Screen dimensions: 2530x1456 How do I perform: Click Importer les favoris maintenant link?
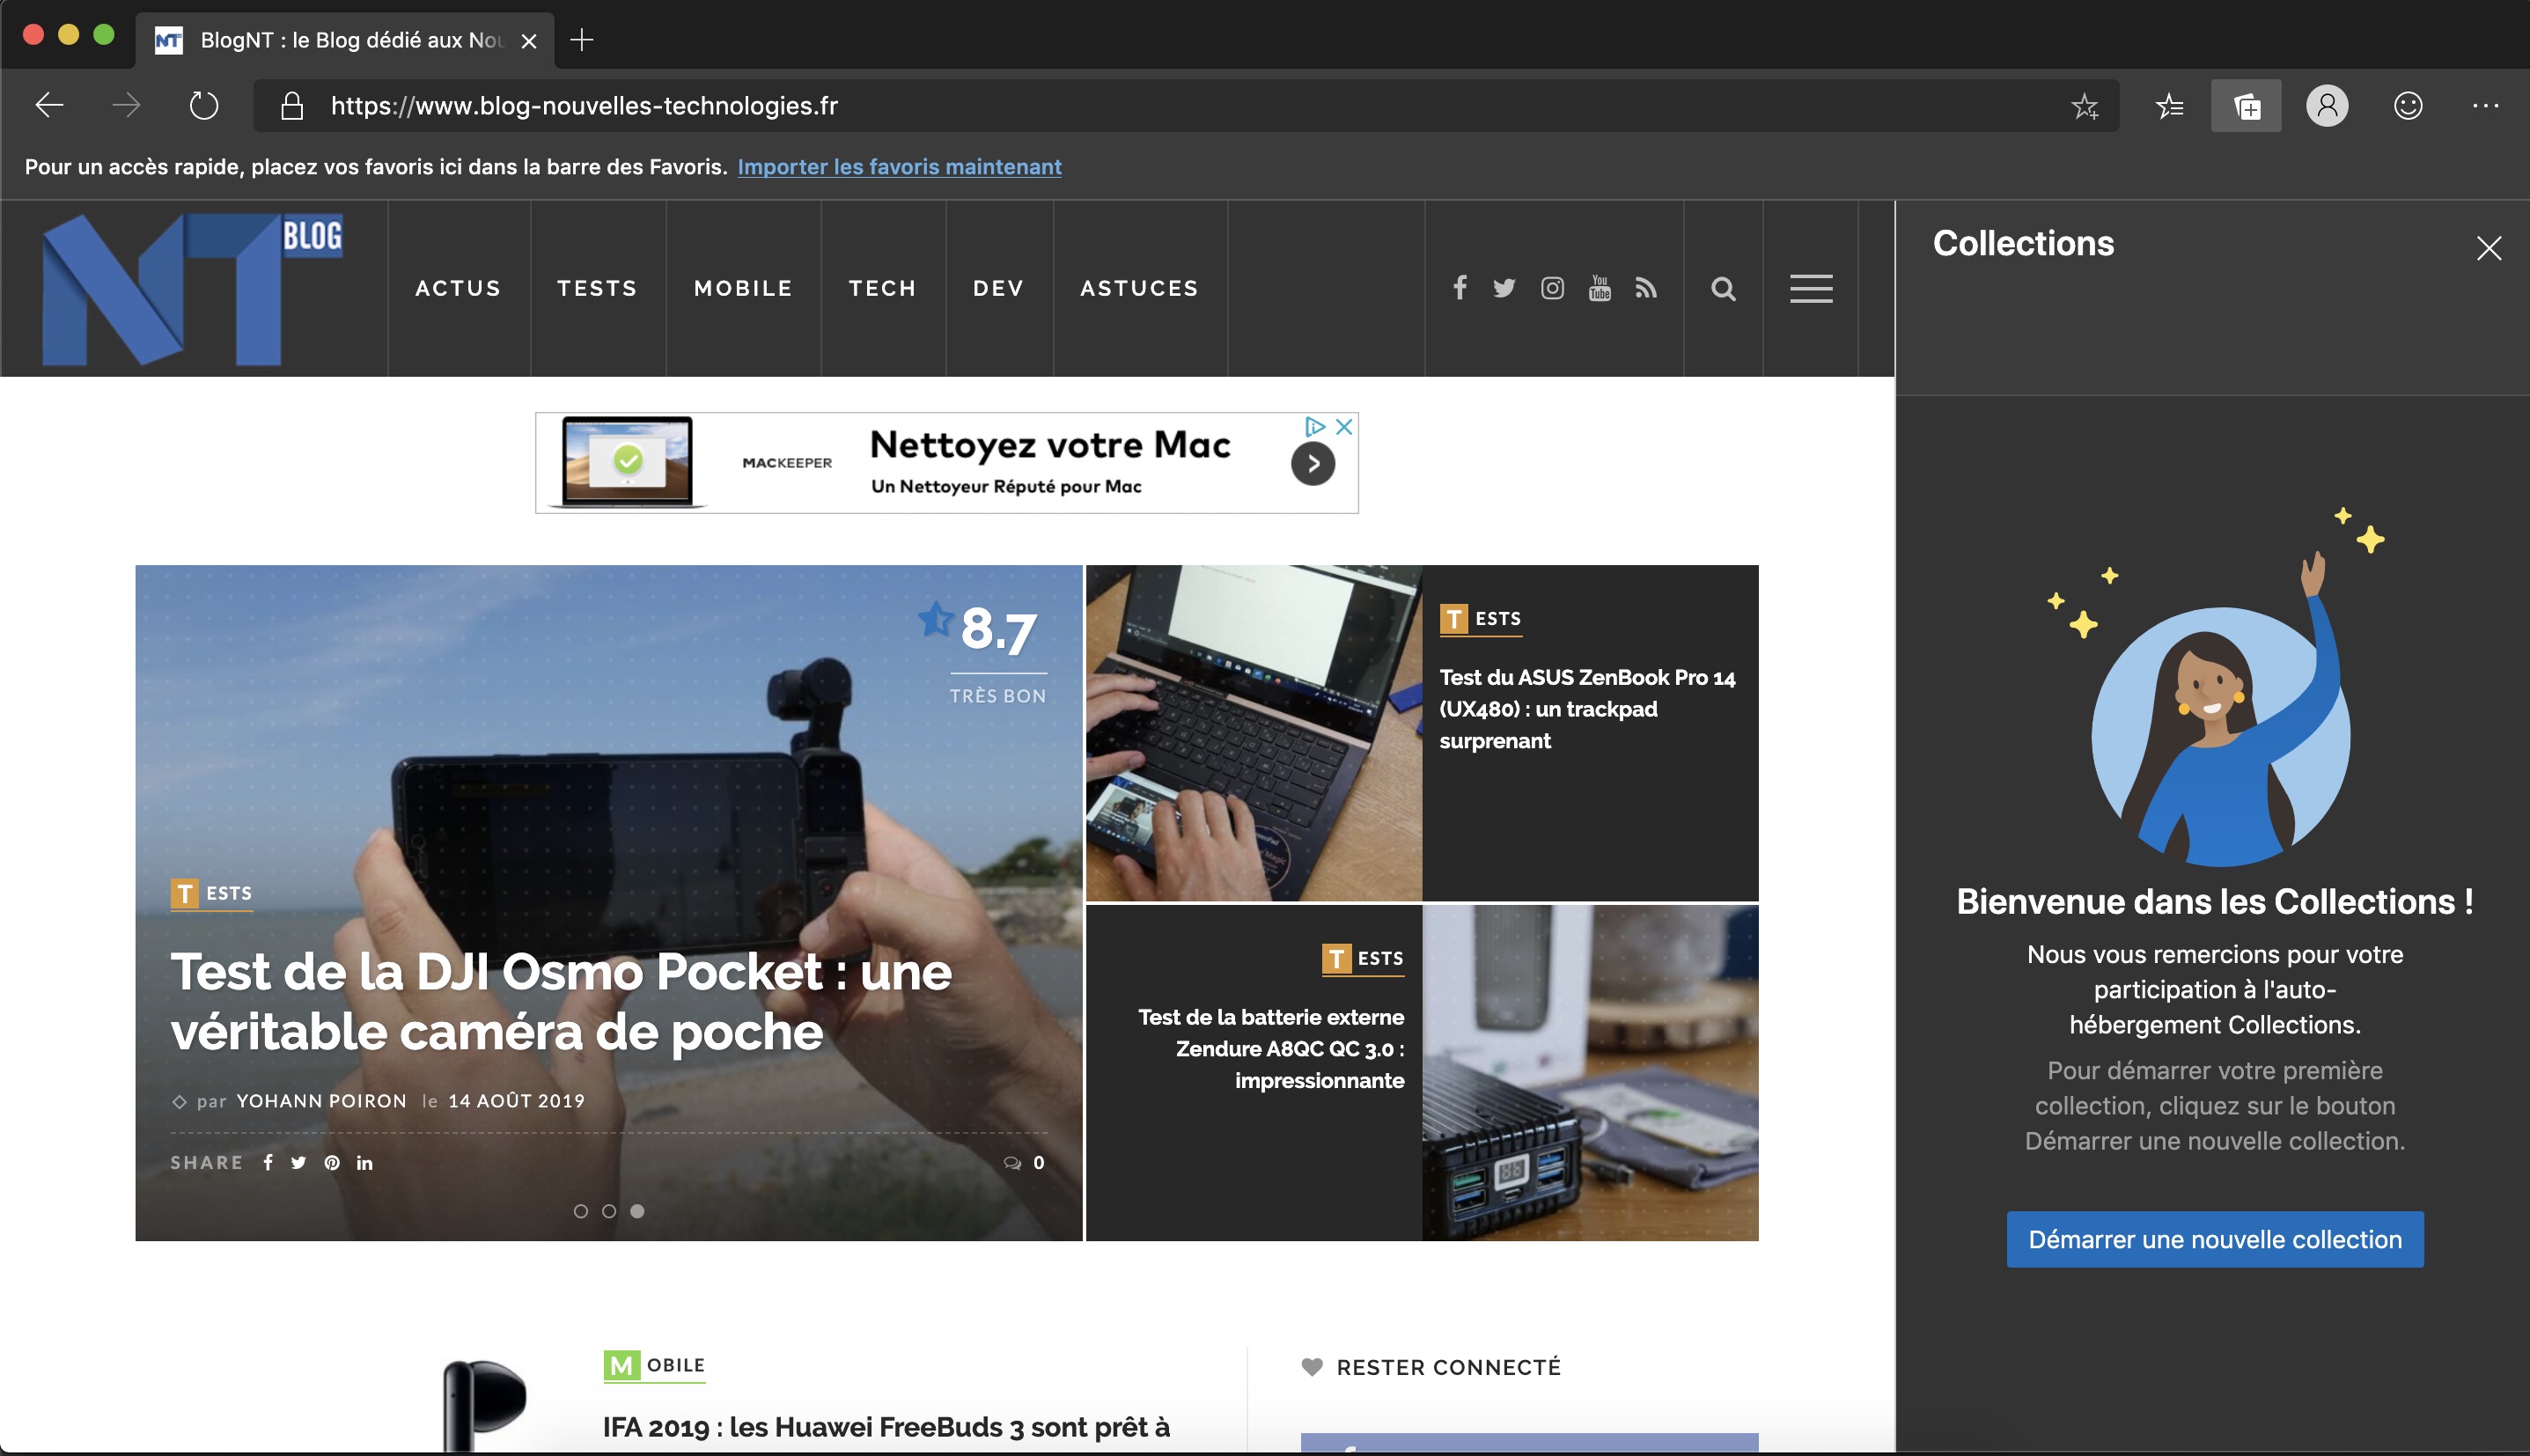click(899, 167)
